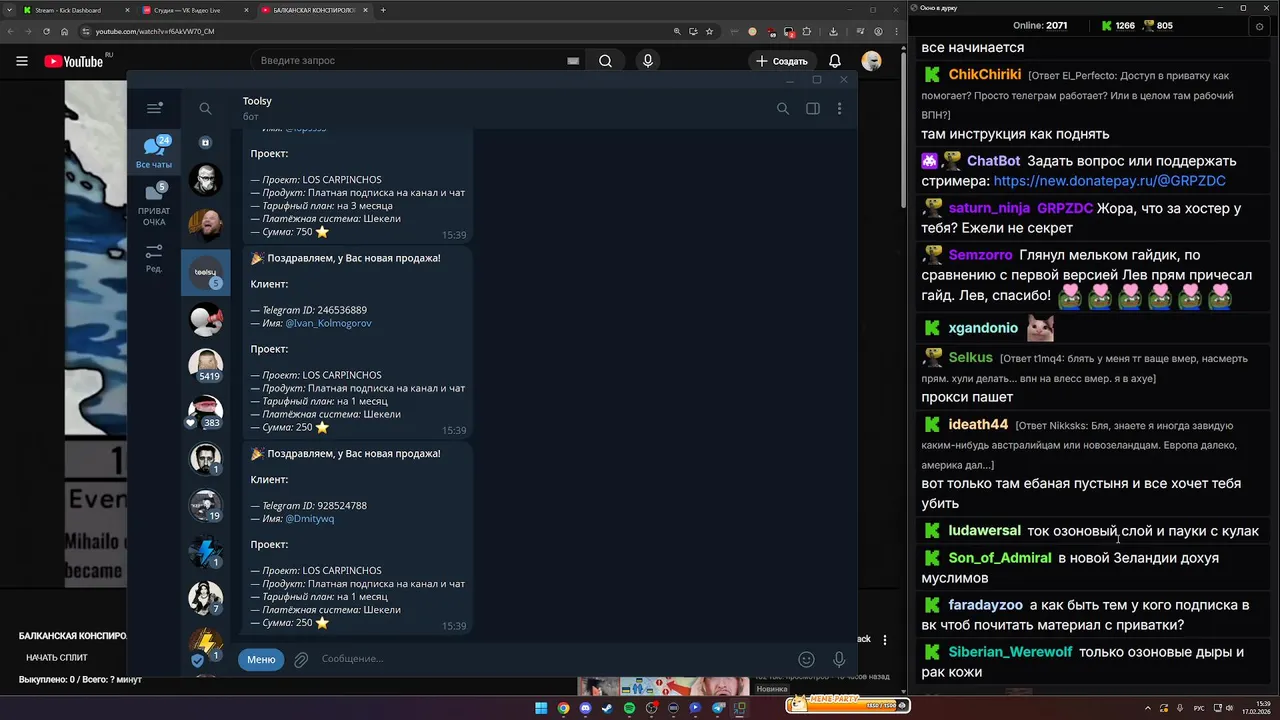The width and height of the screenshot is (1280, 720).
Task: Open the Telegram hamburger menu
Action: pyautogui.click(x=154, y=108)
